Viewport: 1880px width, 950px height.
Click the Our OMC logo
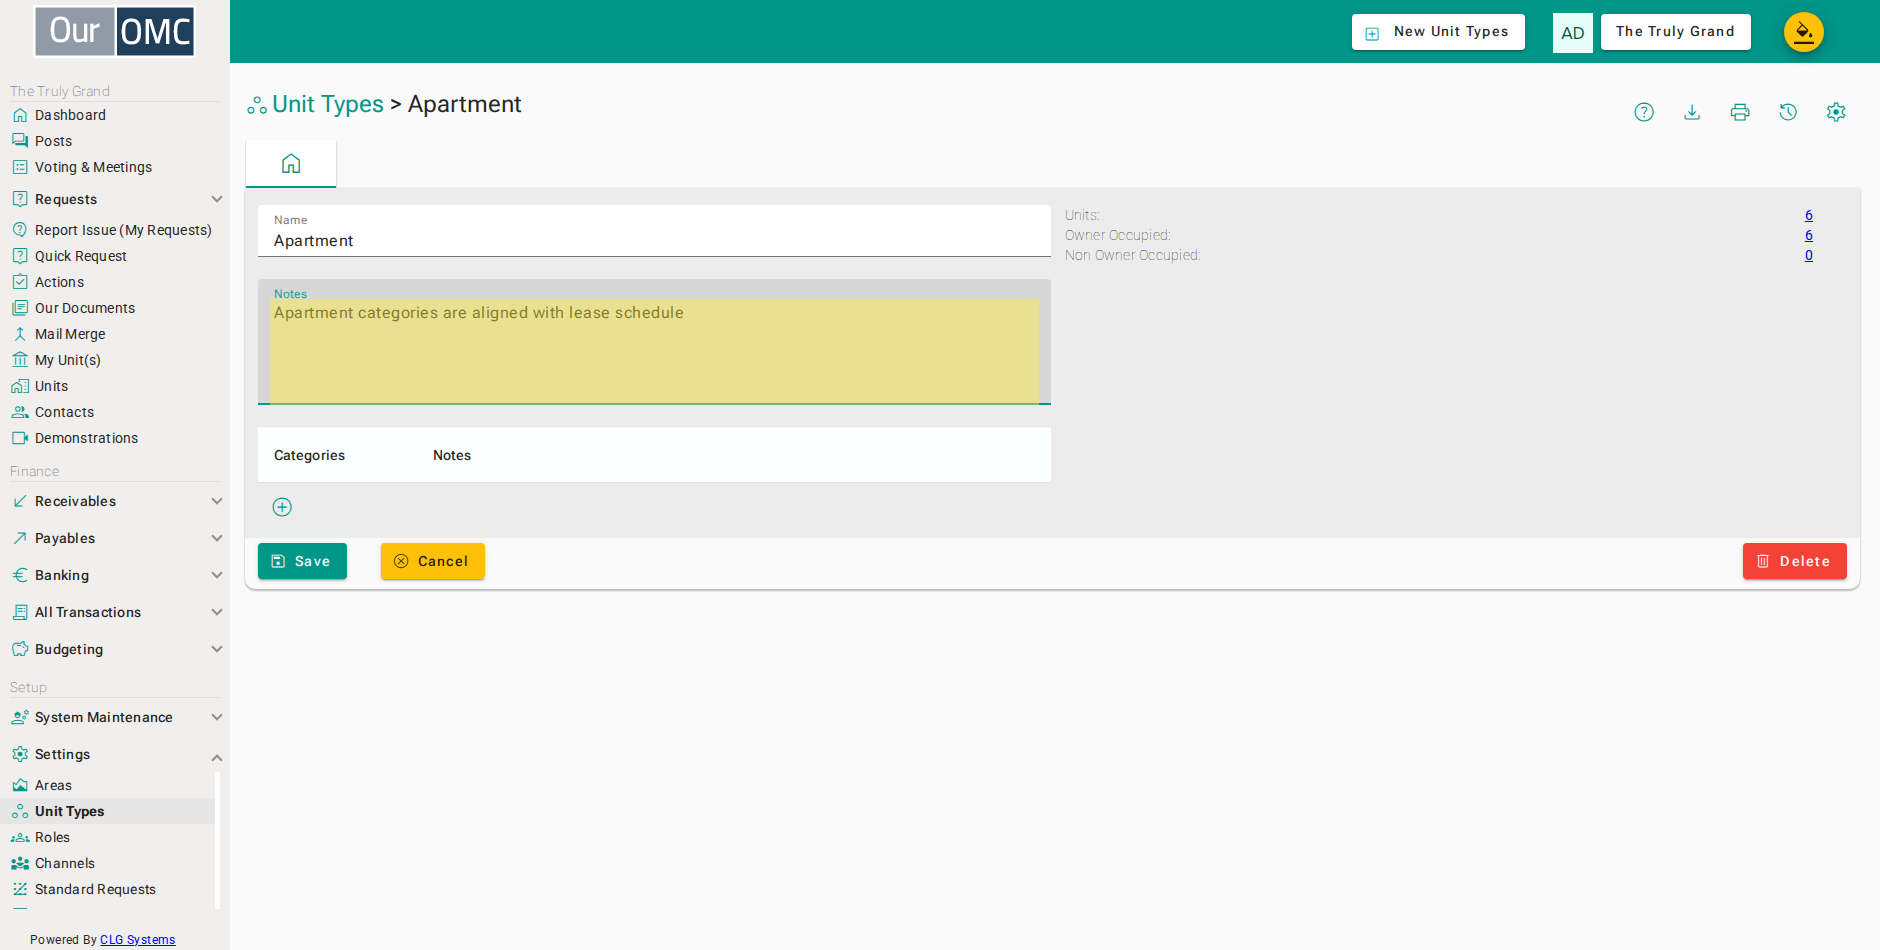click(115, 32)
